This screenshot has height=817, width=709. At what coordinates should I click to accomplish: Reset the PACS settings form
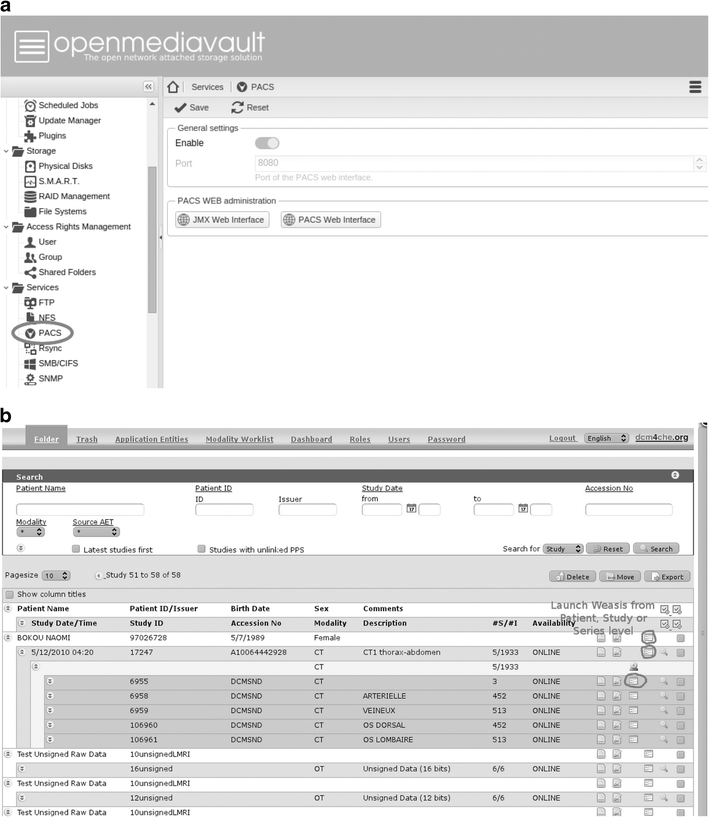[250, 107]
